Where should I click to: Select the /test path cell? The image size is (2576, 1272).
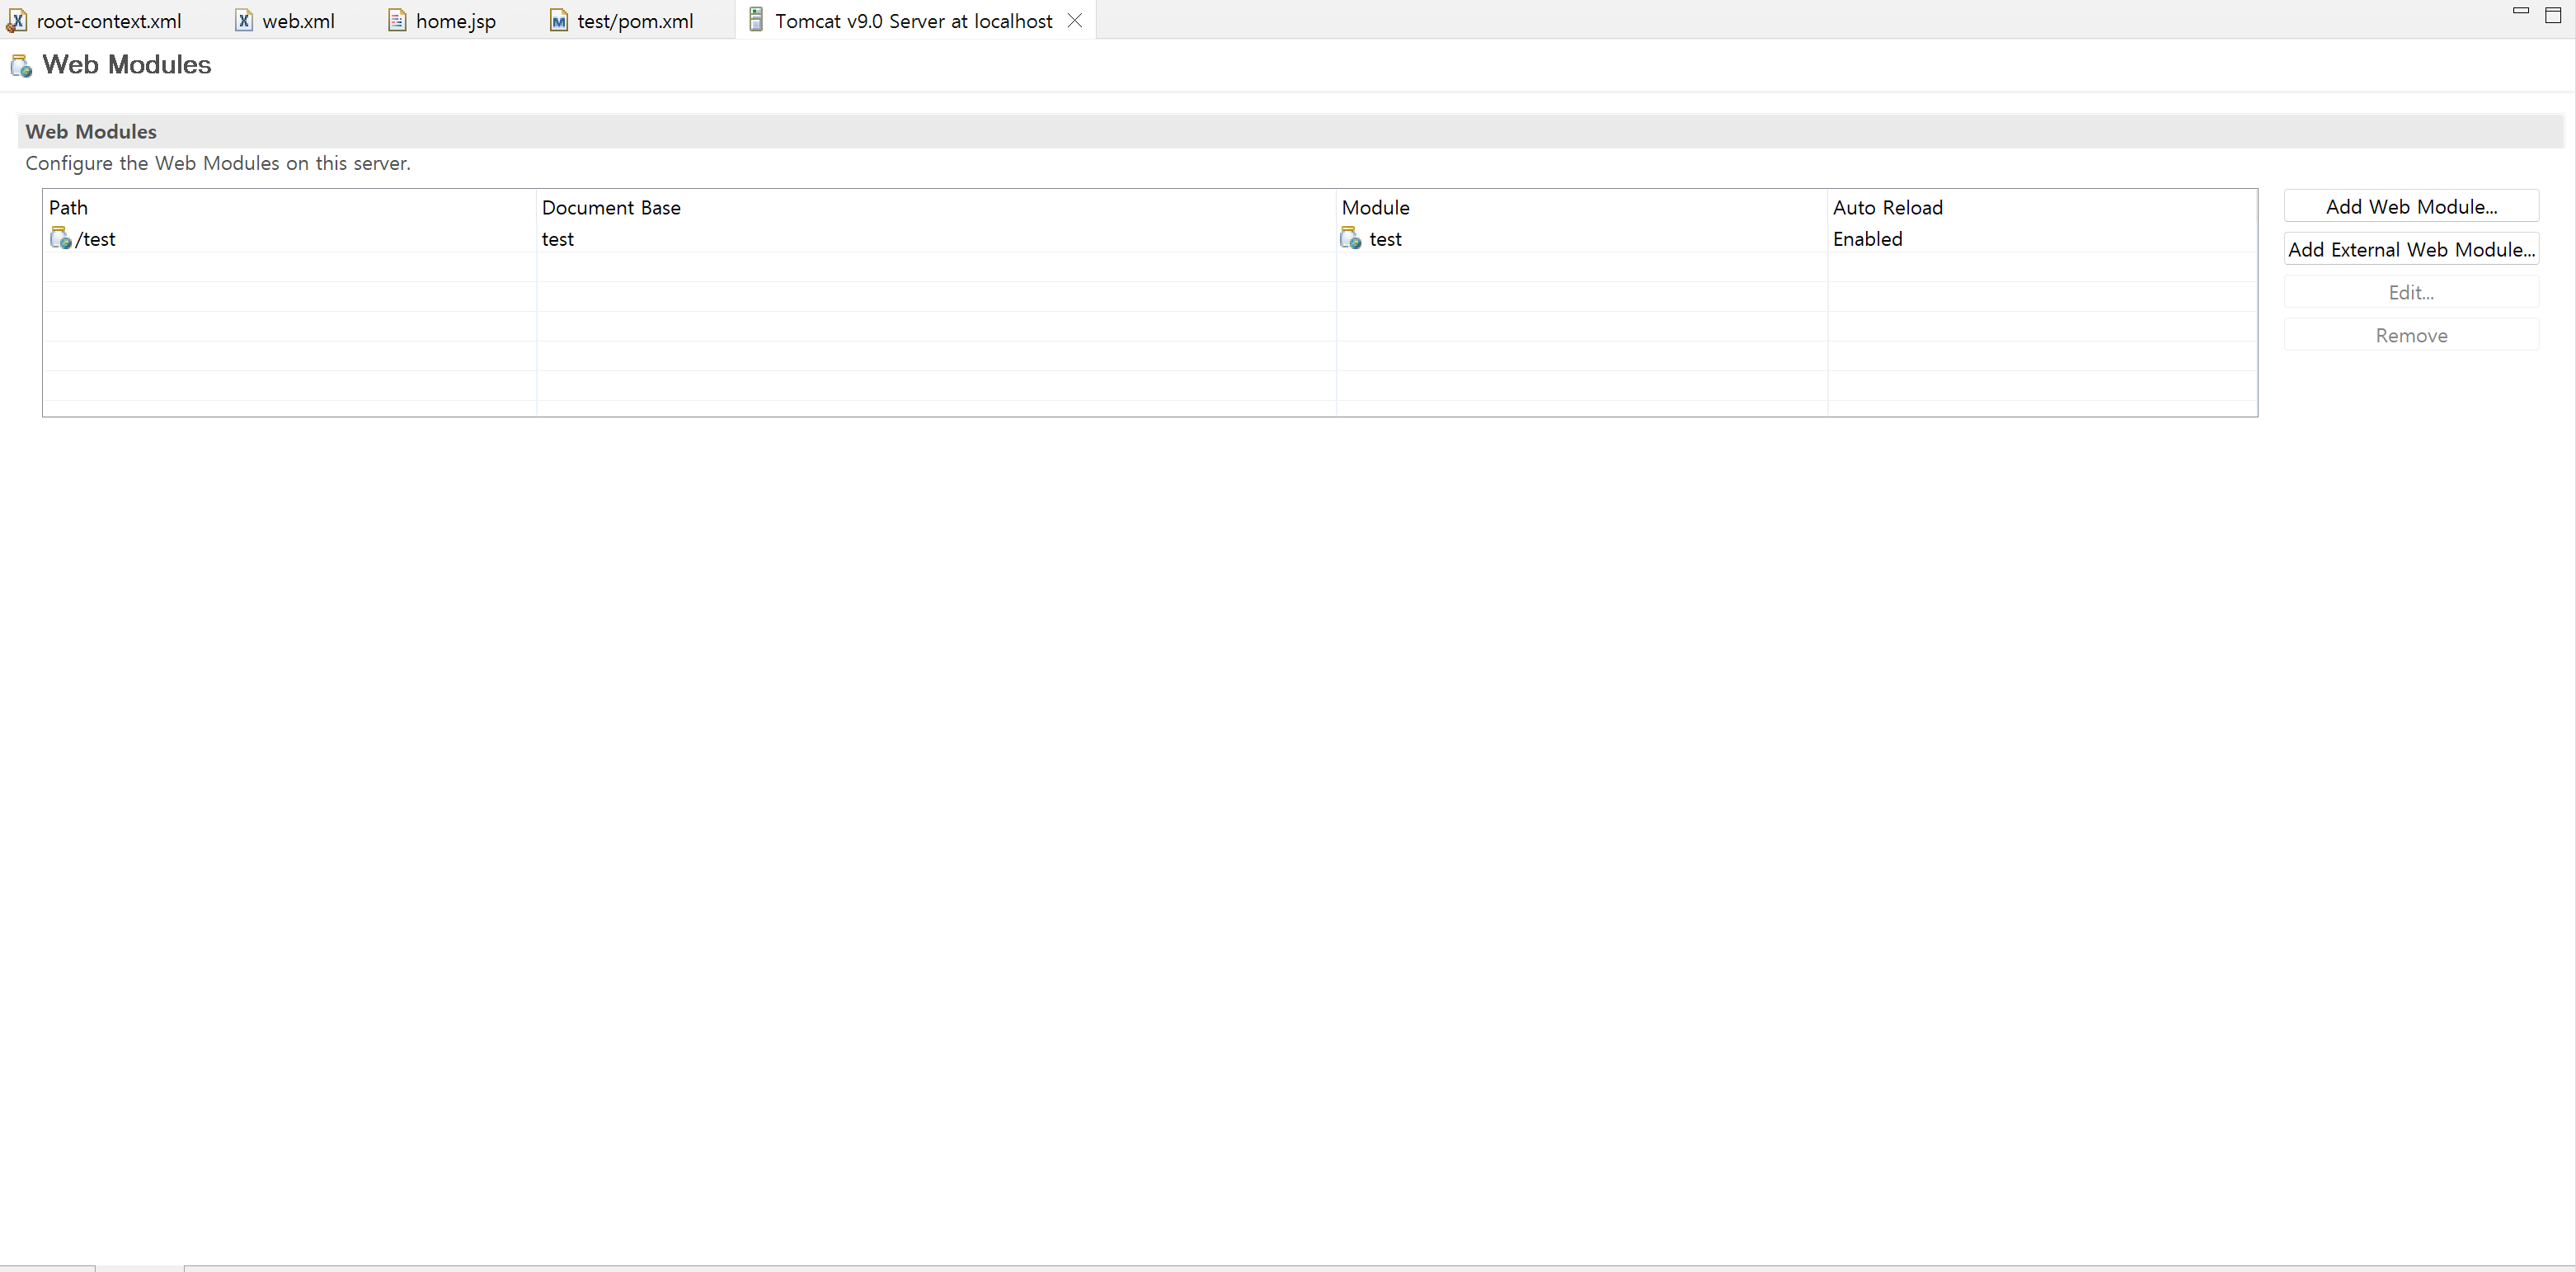click(x=290, y=239)
